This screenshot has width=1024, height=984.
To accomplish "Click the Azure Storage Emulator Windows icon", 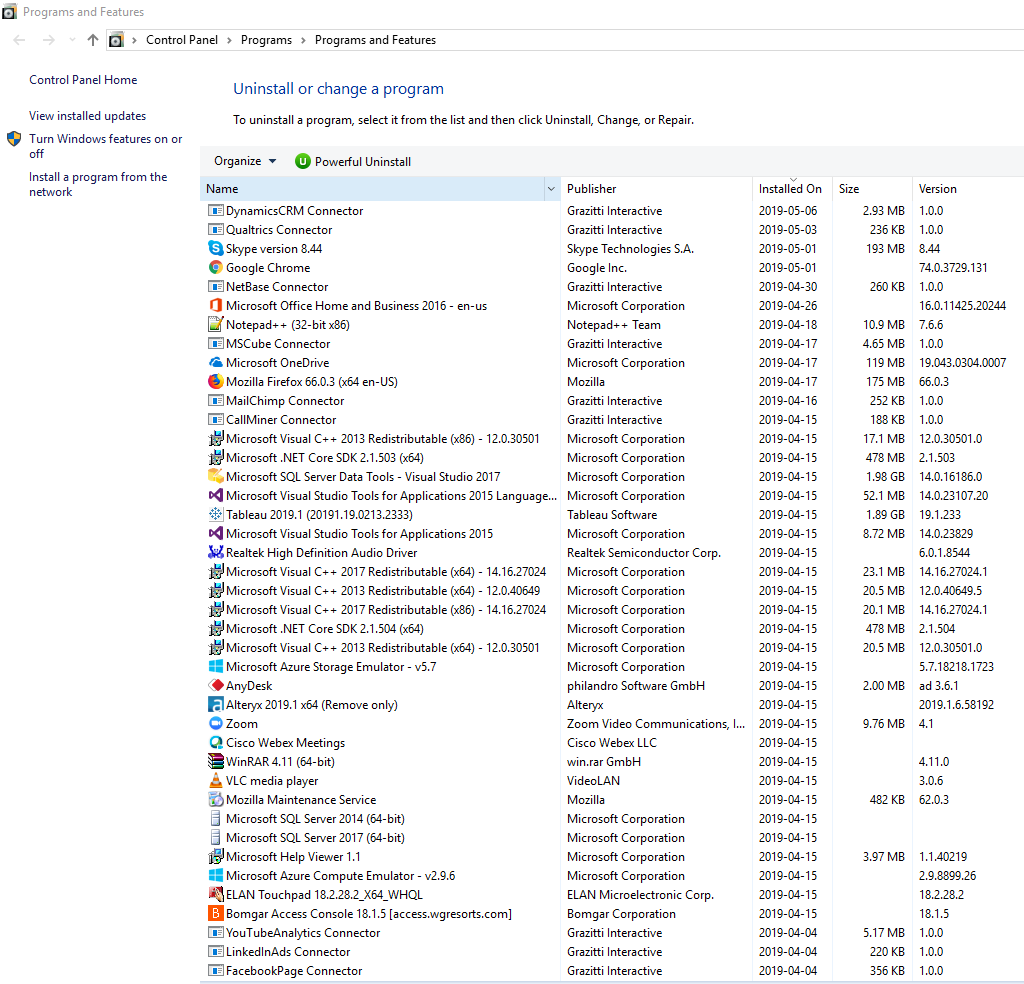I will [x=216, y=667].
